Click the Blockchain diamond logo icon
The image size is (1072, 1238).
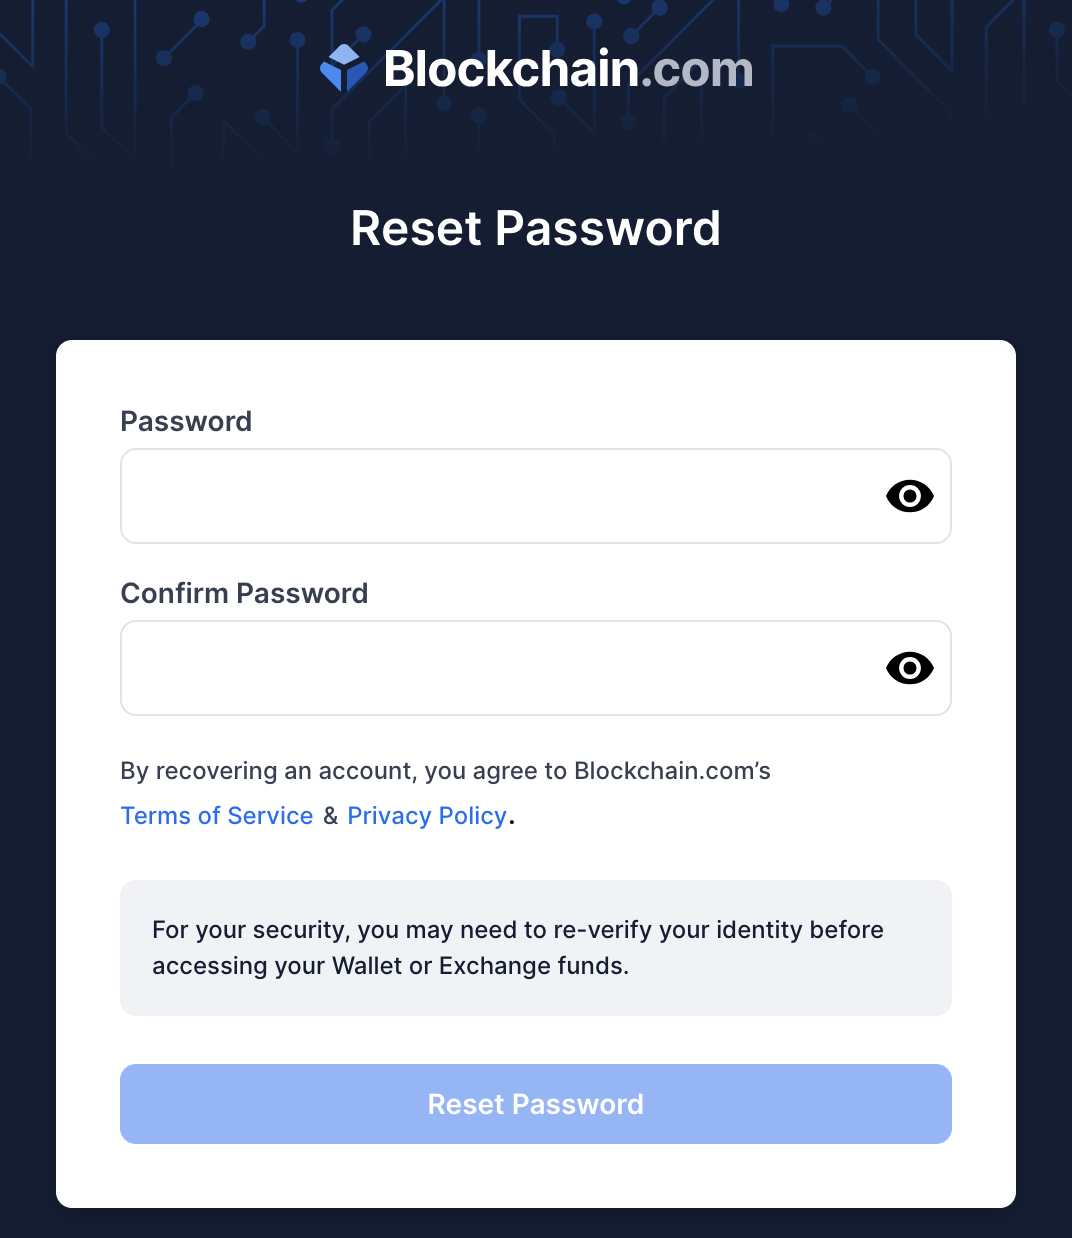344,68
